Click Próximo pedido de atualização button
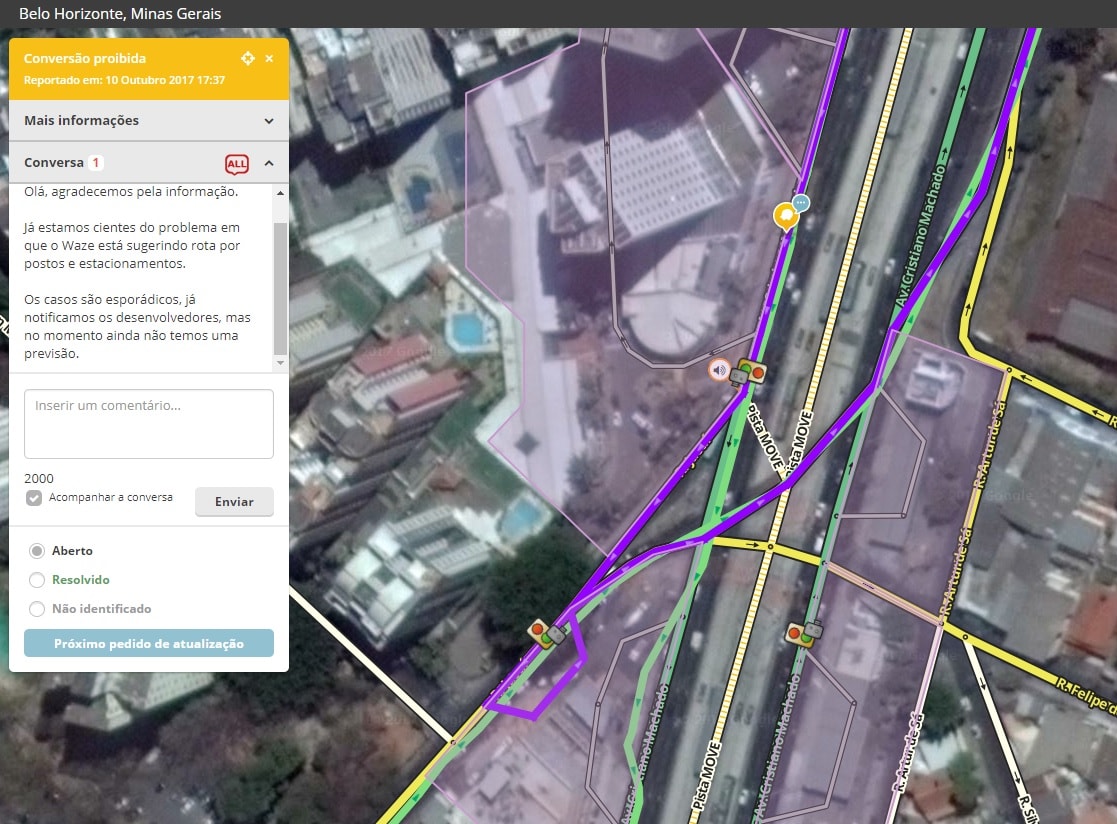Screen dimensions: 1117x824 click(x=149, y=643)
